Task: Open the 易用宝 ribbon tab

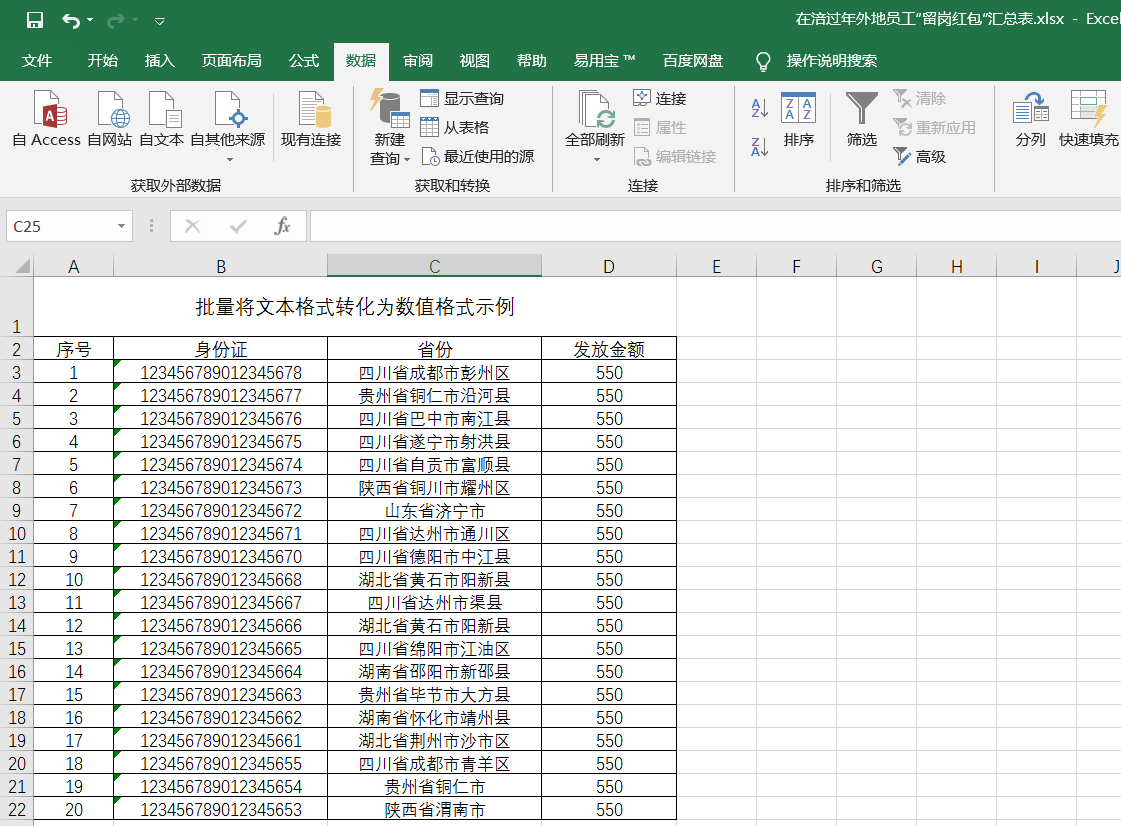Action: pyautogui.click(x=604, y=61)
